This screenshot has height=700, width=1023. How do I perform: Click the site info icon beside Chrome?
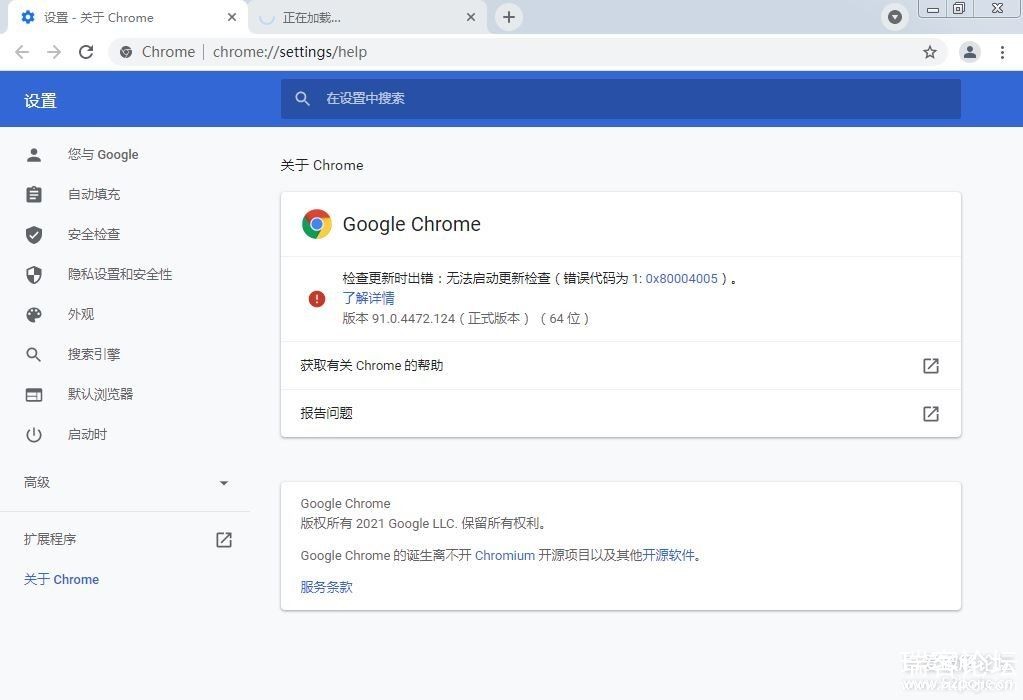[126, 52]
